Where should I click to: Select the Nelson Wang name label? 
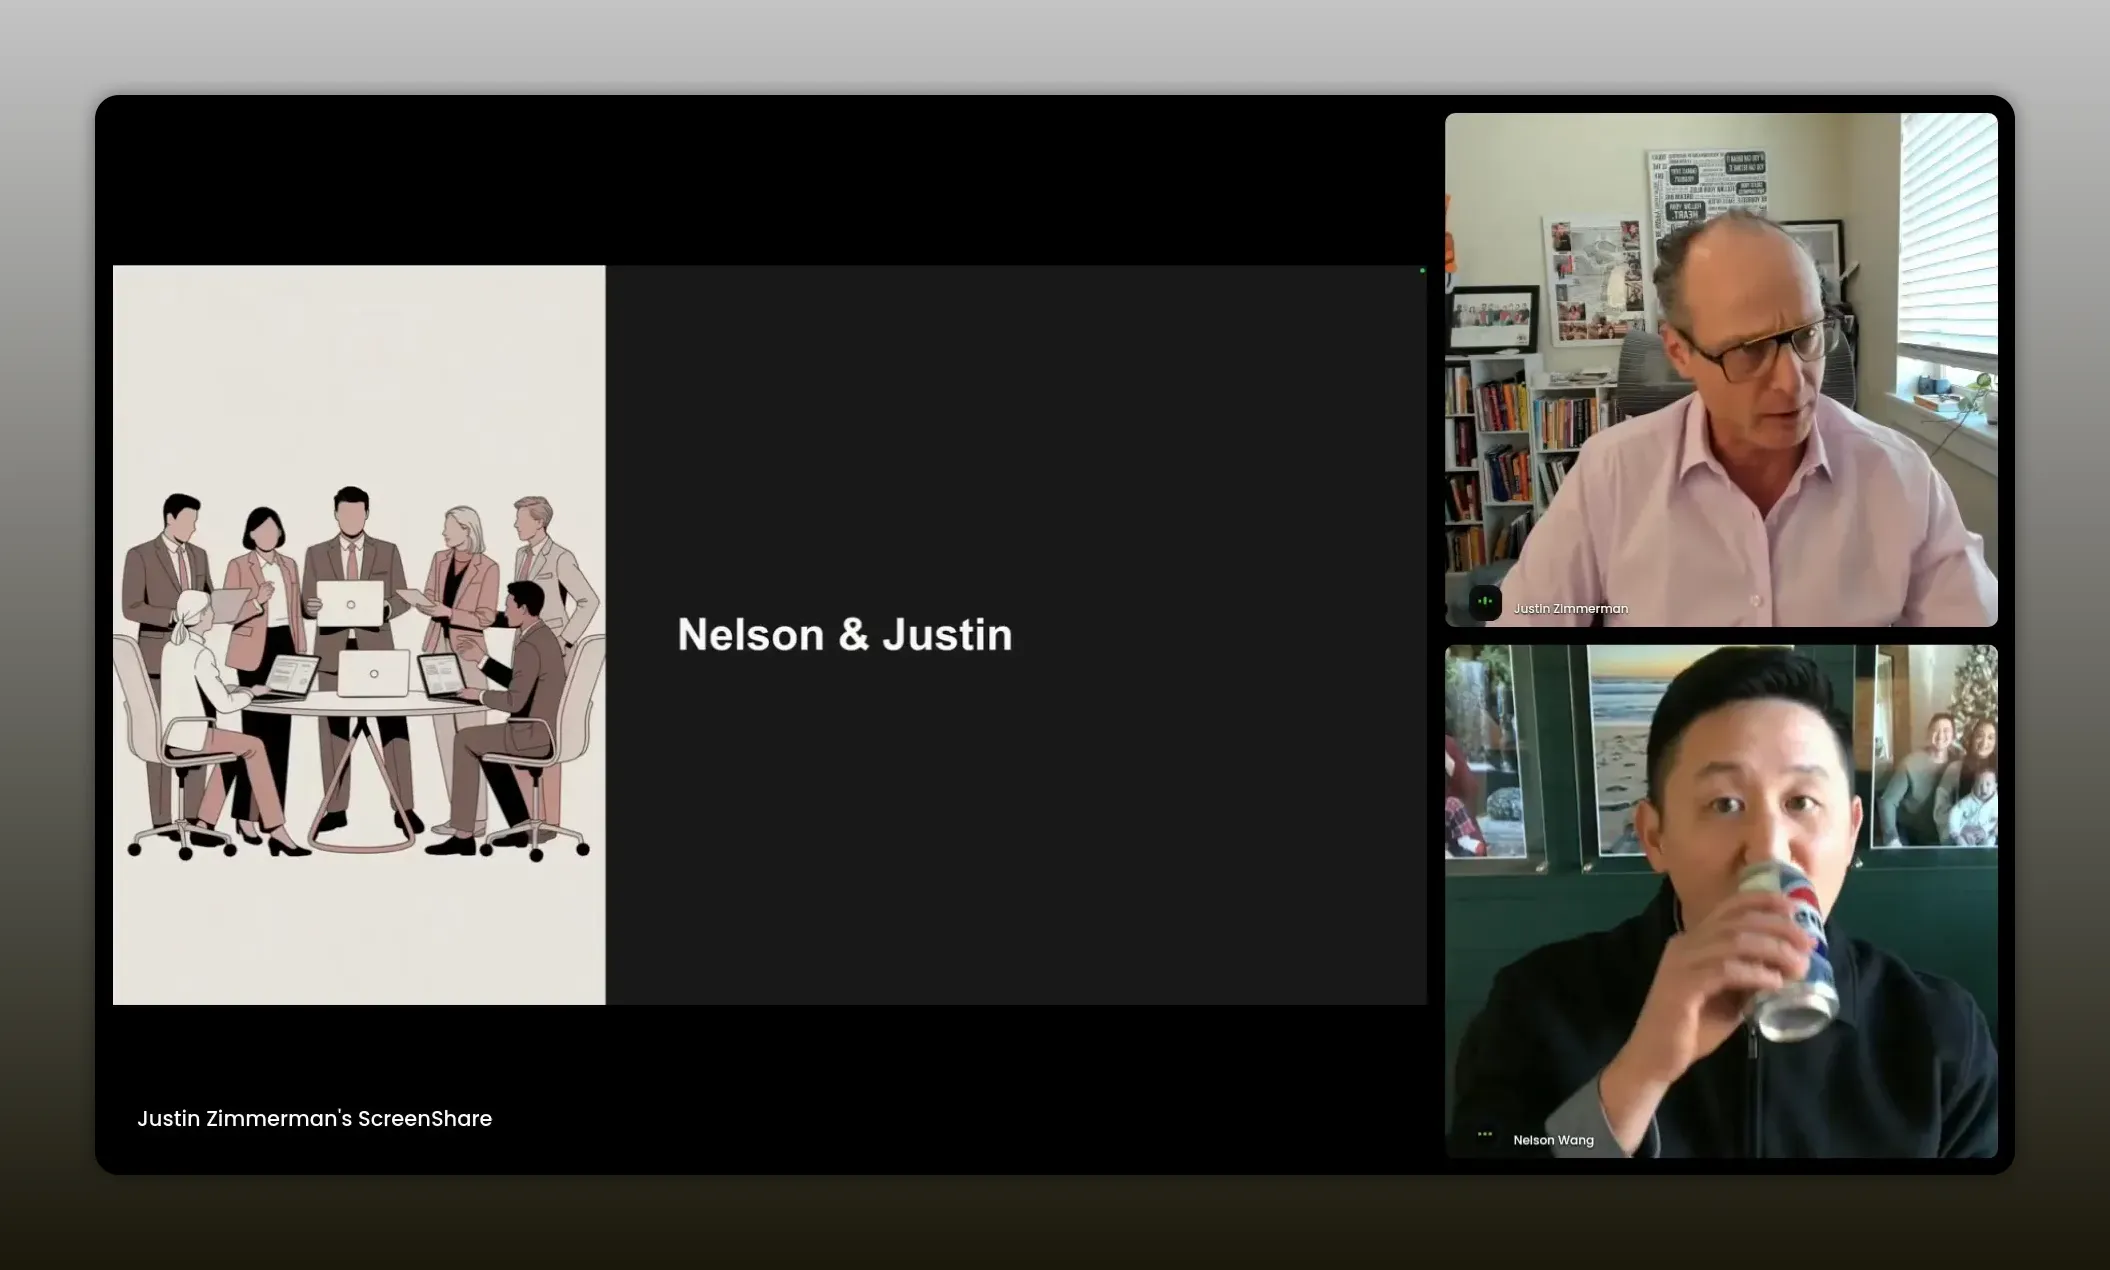pyautogui.click(x=1553, y=1140)
